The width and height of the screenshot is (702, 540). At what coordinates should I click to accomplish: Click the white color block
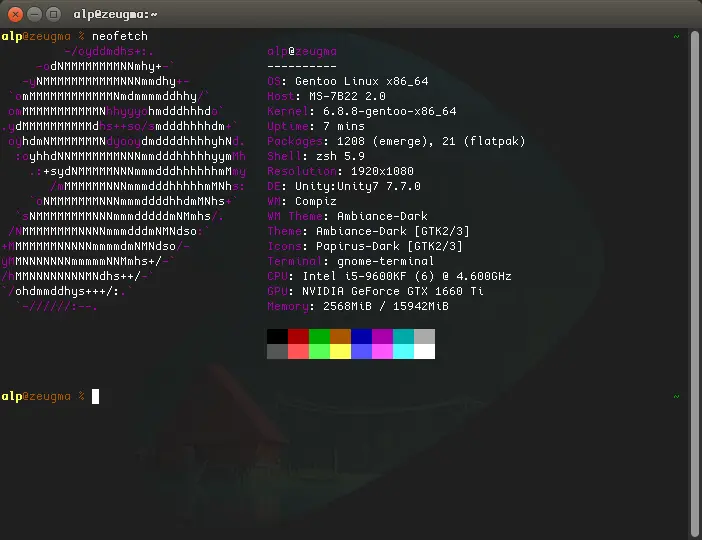pyautogui.click(x=425, y=351)
